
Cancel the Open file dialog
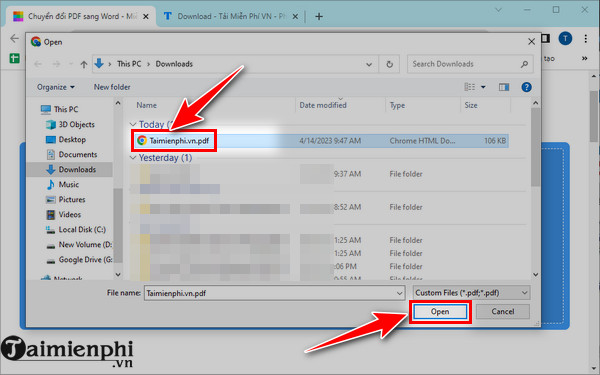(502, 311)
